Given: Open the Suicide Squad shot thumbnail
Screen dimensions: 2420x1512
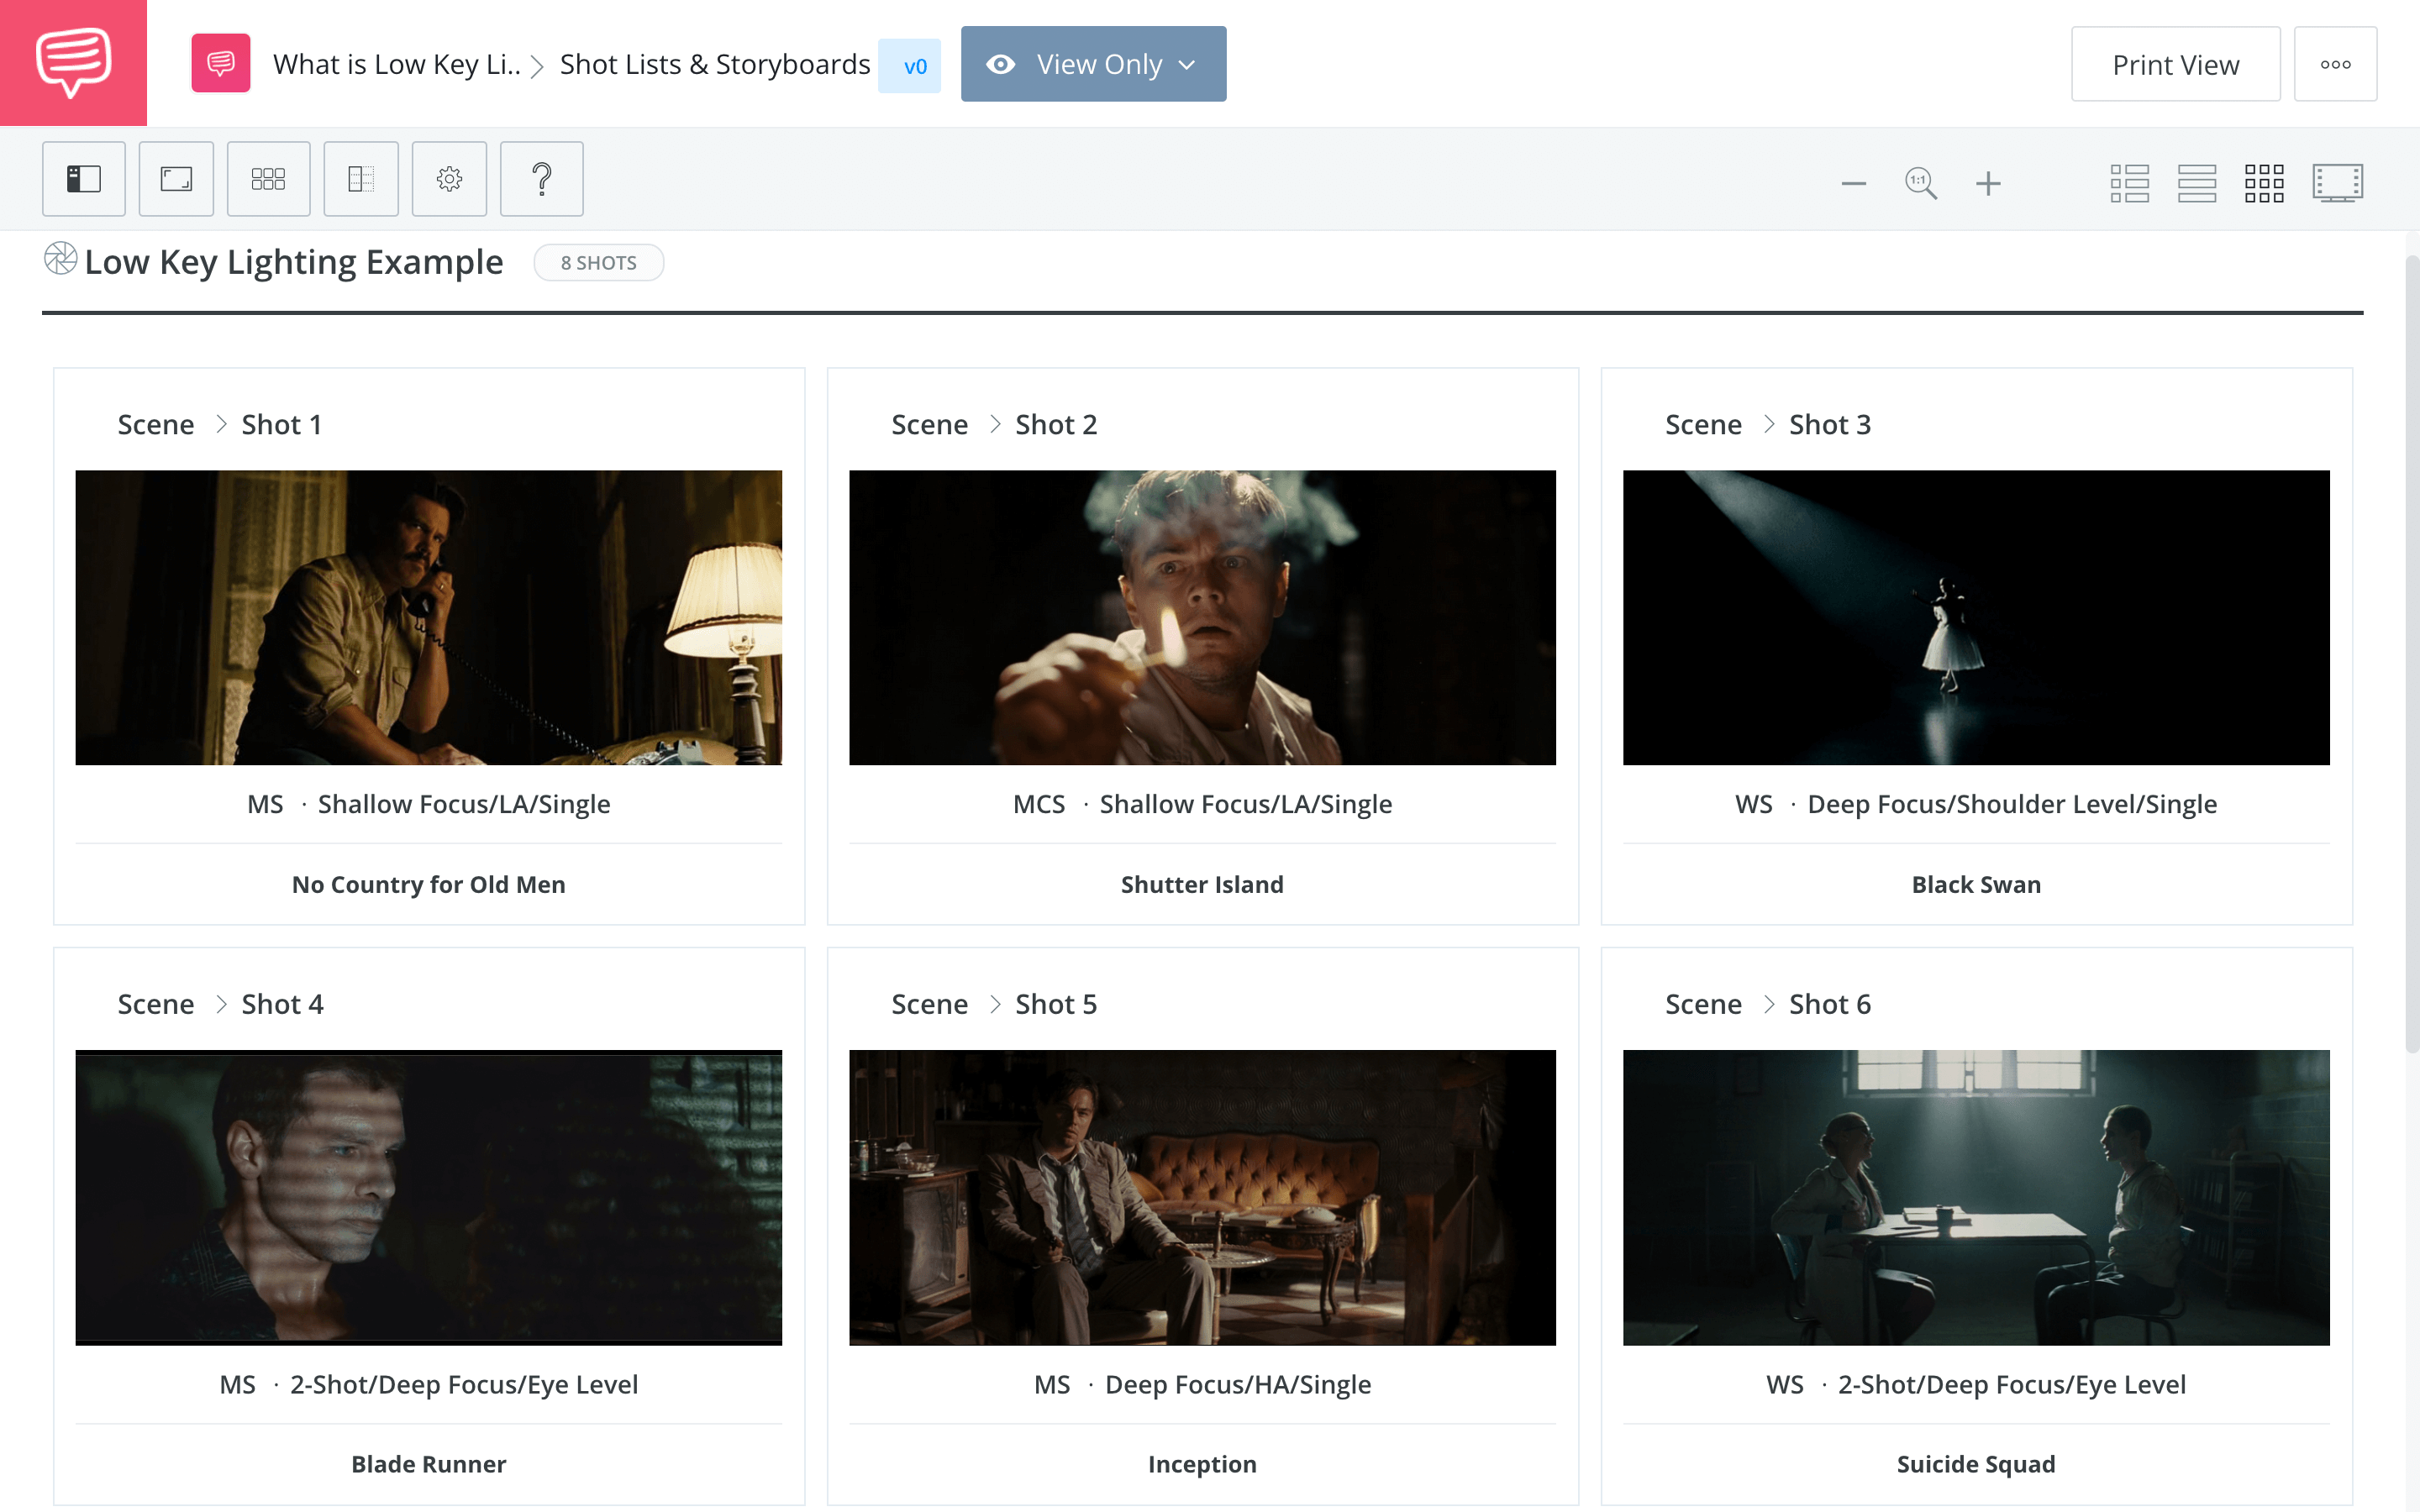Looking at the screenshot, I should click(x=1976, y=1197).
